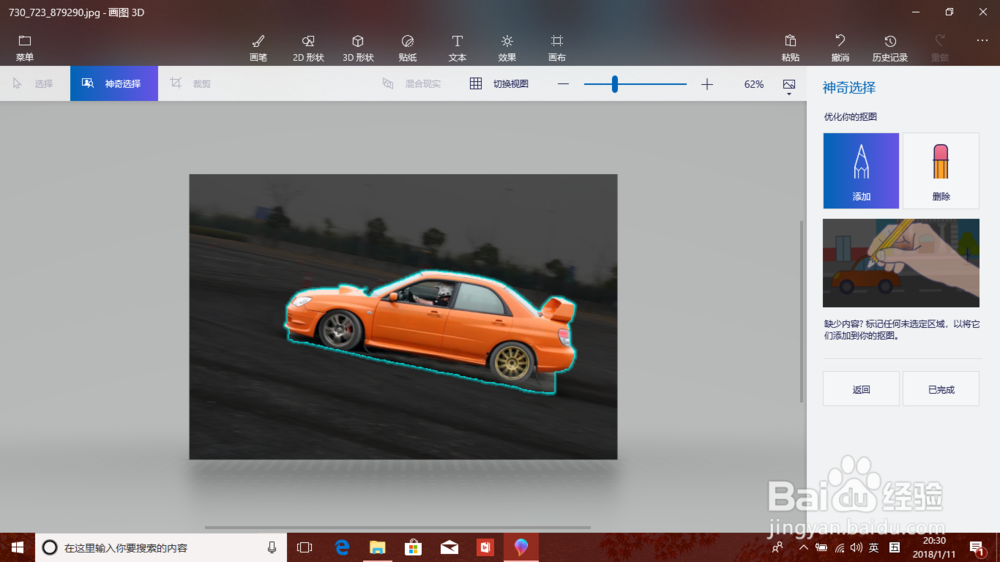Click the Paint 3D taskbar icon
The width and height of the screenshot is (1000, 562).
point(521,547)
